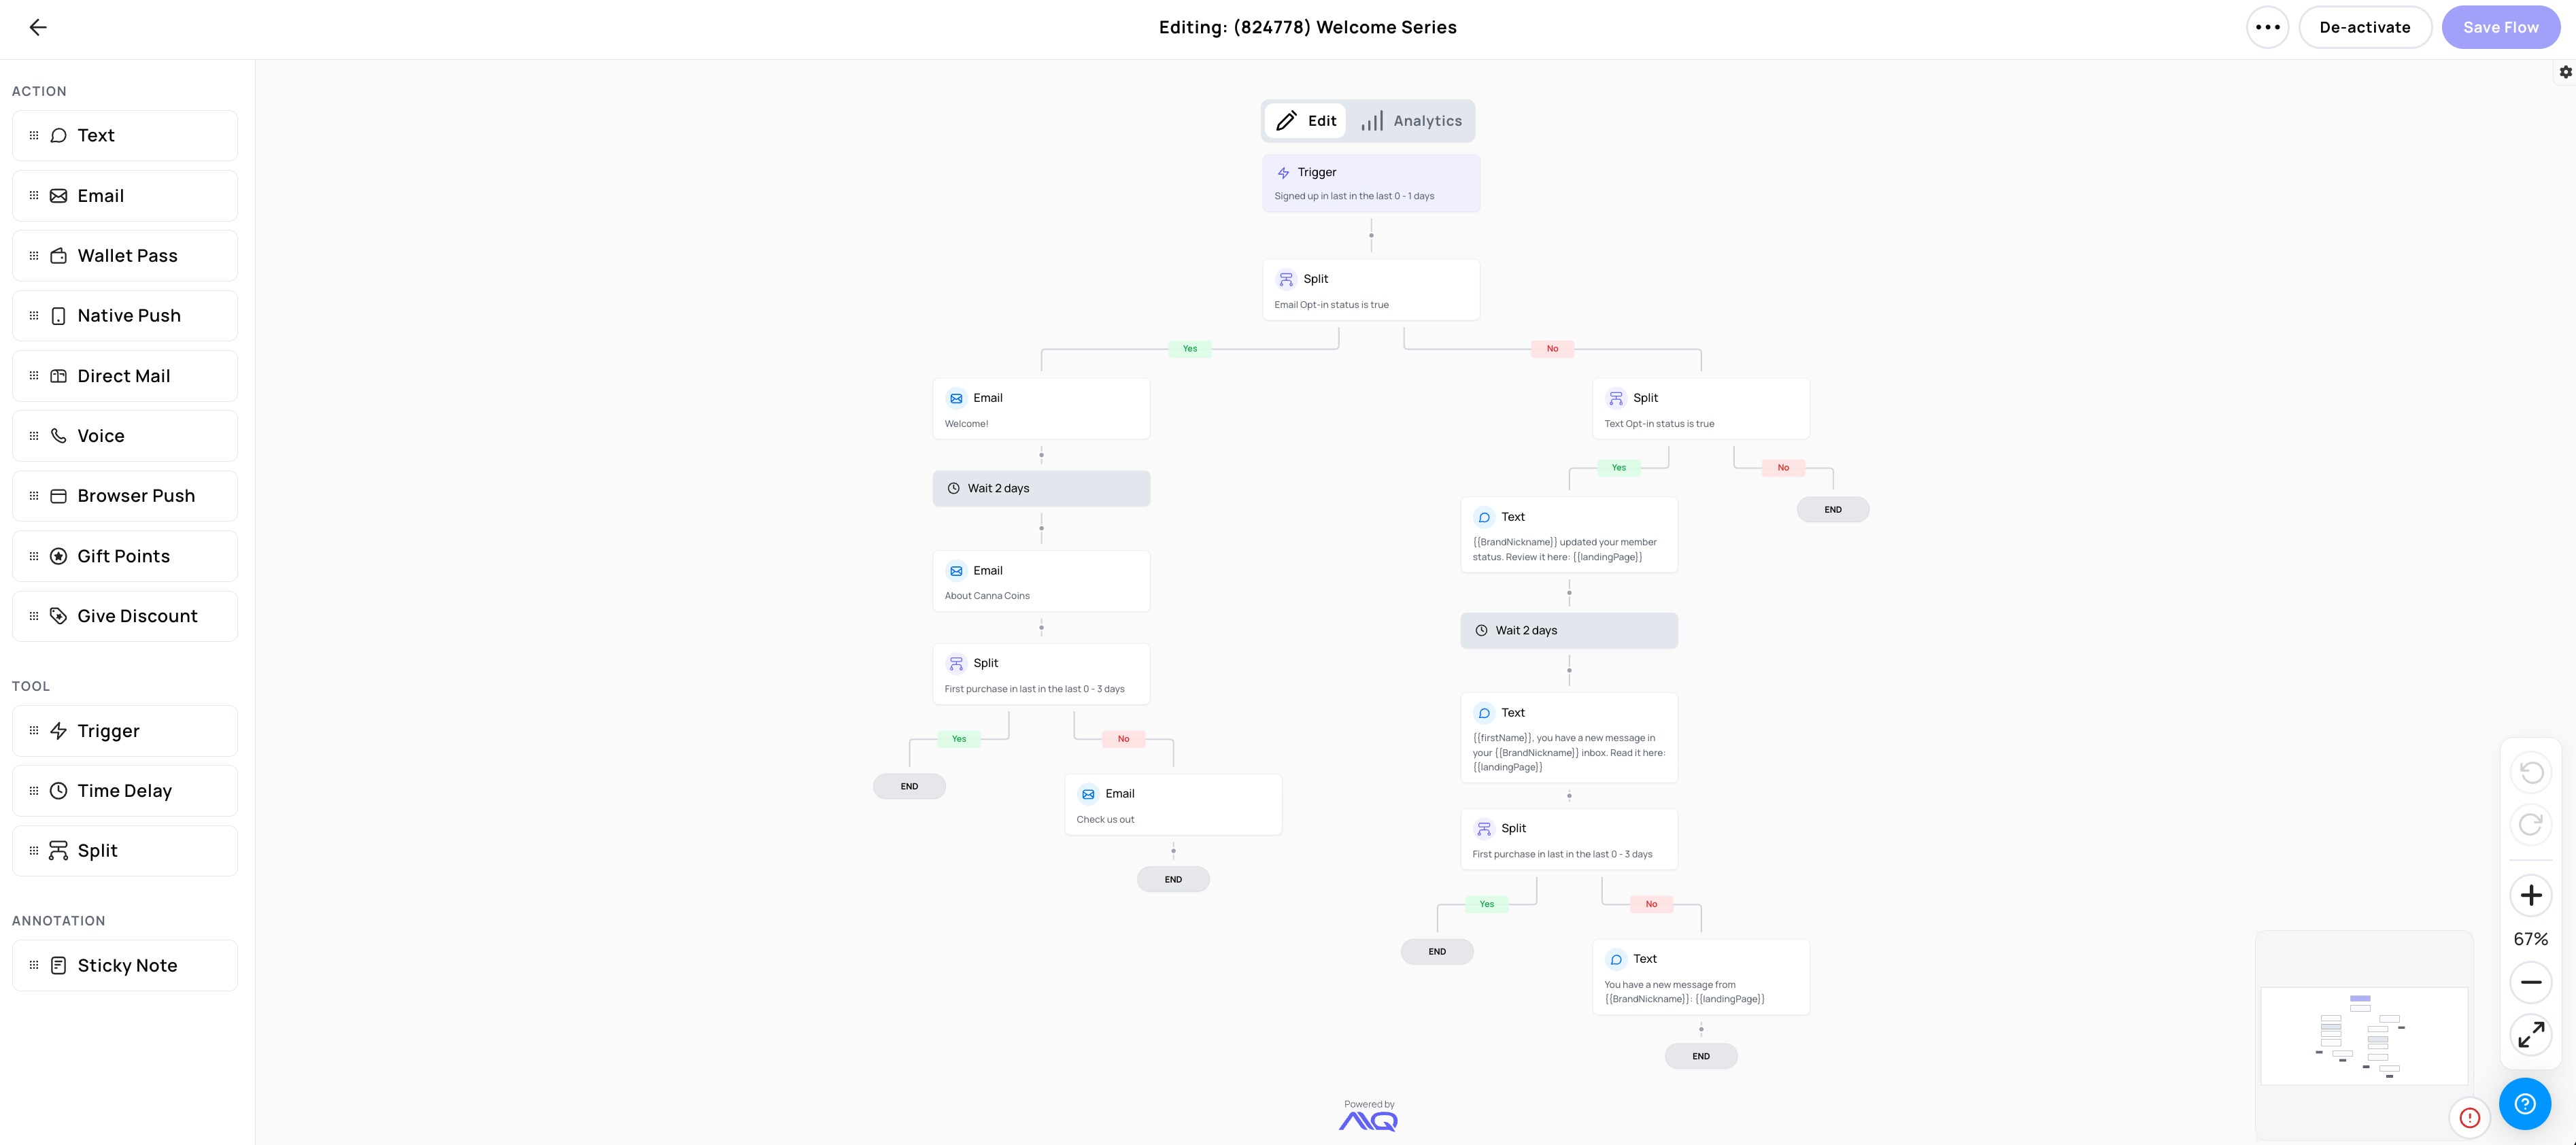Viewport: 2576px width, 1145px height.
Task: Click the De-activate button
Action: pos(2364,27)
